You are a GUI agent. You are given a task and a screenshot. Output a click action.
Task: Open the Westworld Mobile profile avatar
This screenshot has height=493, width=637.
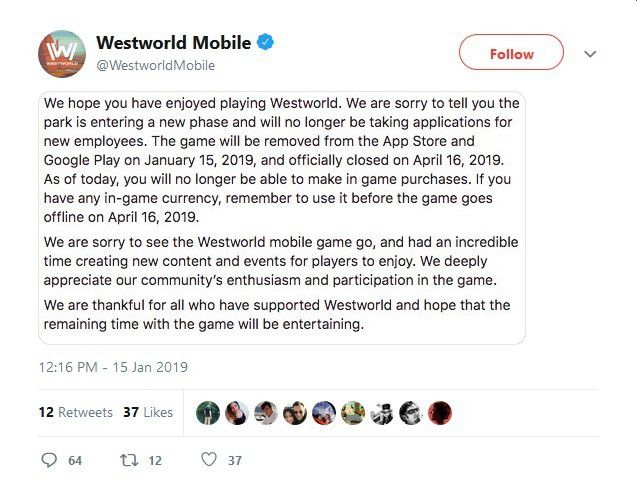click(x=61, y=54)
